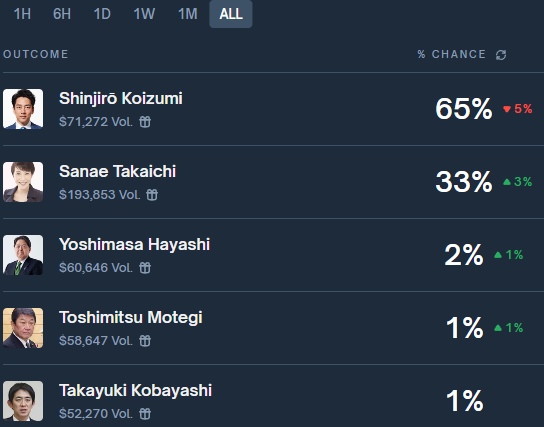The image size is (544, 427).
Task: Select the ALL time range tab
Action: (x=231, y=14)
